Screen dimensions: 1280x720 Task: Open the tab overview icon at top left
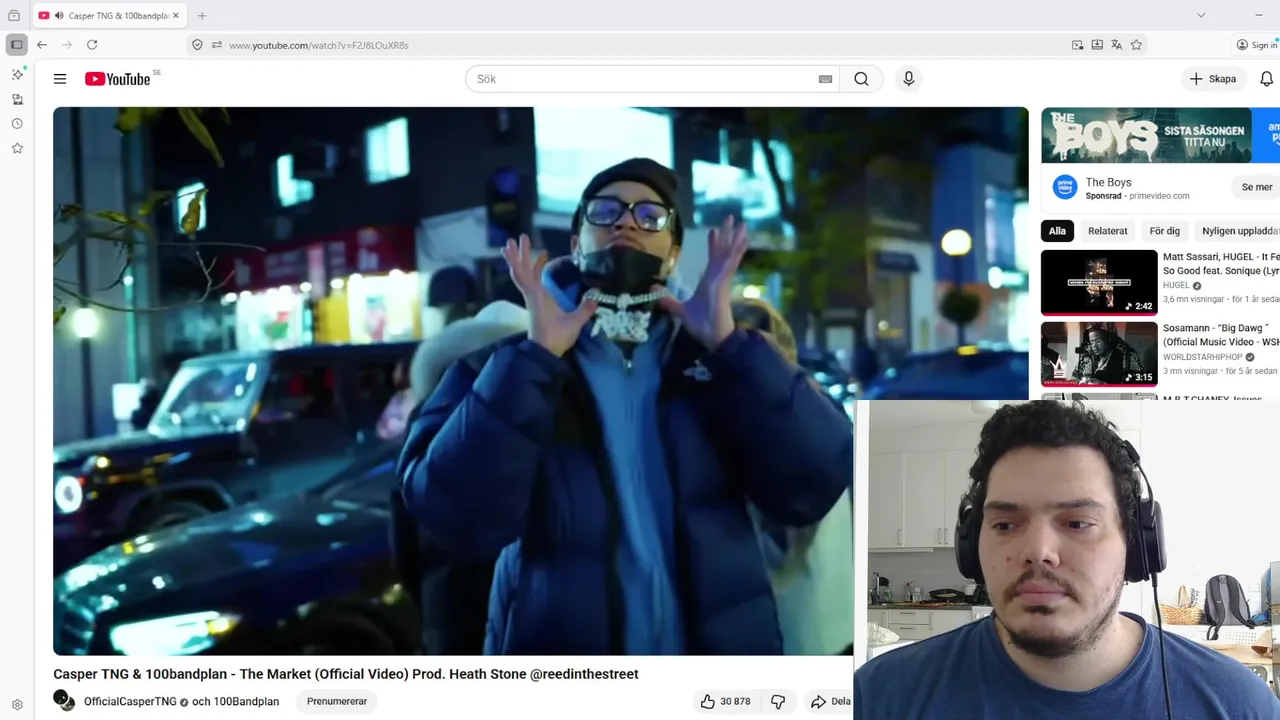point(14,16)
